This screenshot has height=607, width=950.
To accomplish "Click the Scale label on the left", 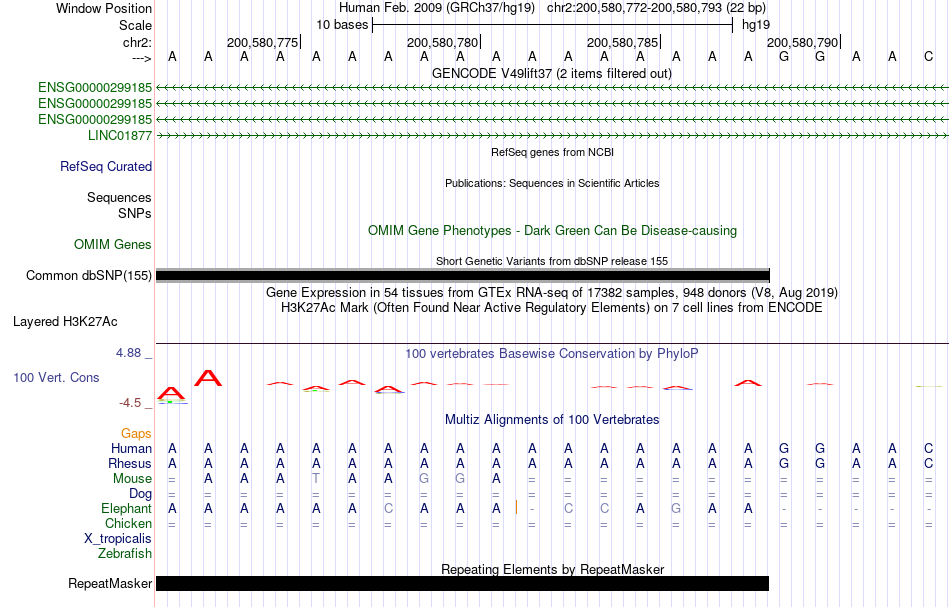I will click(x=135, y=25).
